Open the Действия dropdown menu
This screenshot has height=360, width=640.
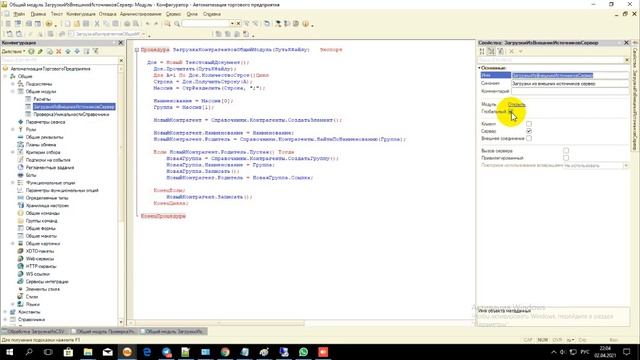pos(13,51)
